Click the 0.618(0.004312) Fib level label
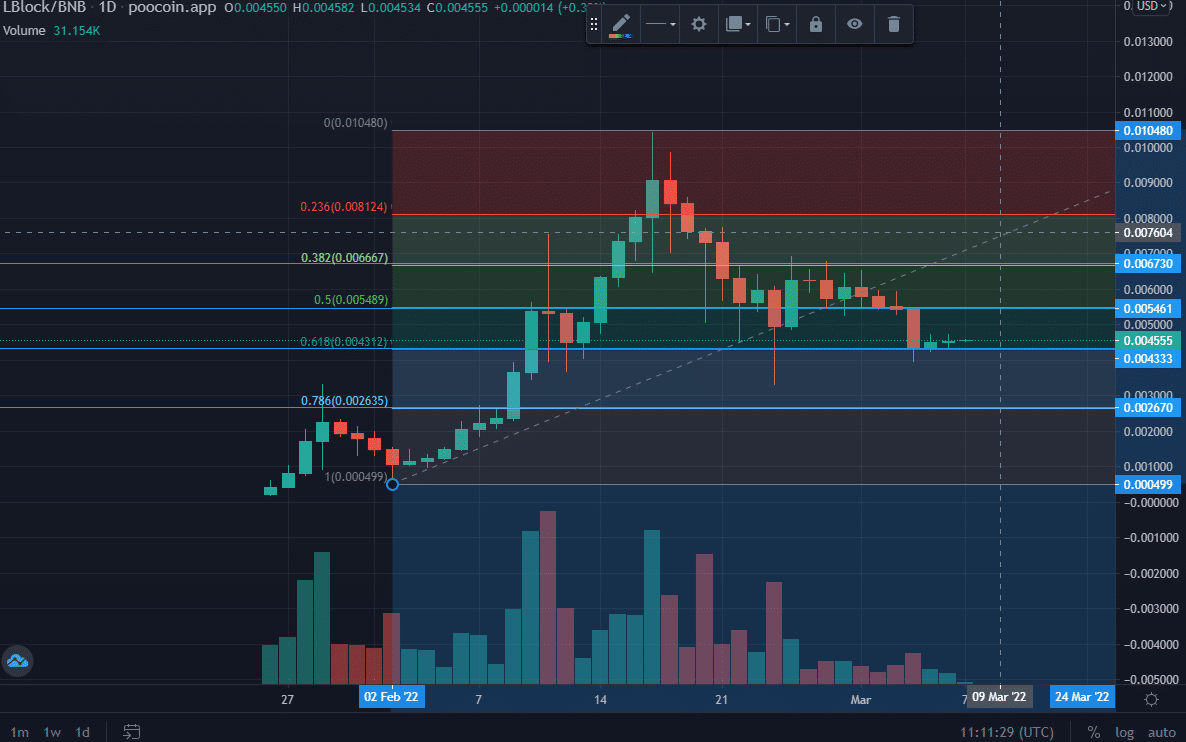The image size is (1186, 742). tap(344, 342)
